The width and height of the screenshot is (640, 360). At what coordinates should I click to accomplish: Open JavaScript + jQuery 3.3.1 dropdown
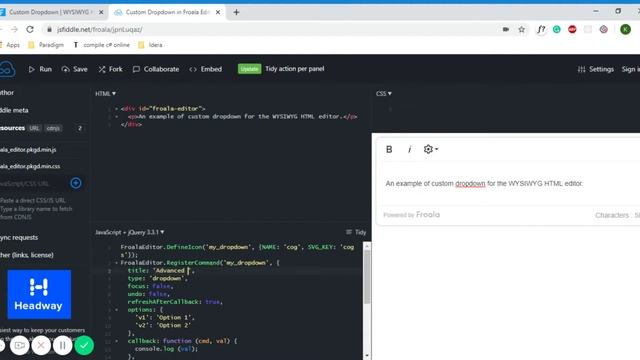tap(129, 232)
